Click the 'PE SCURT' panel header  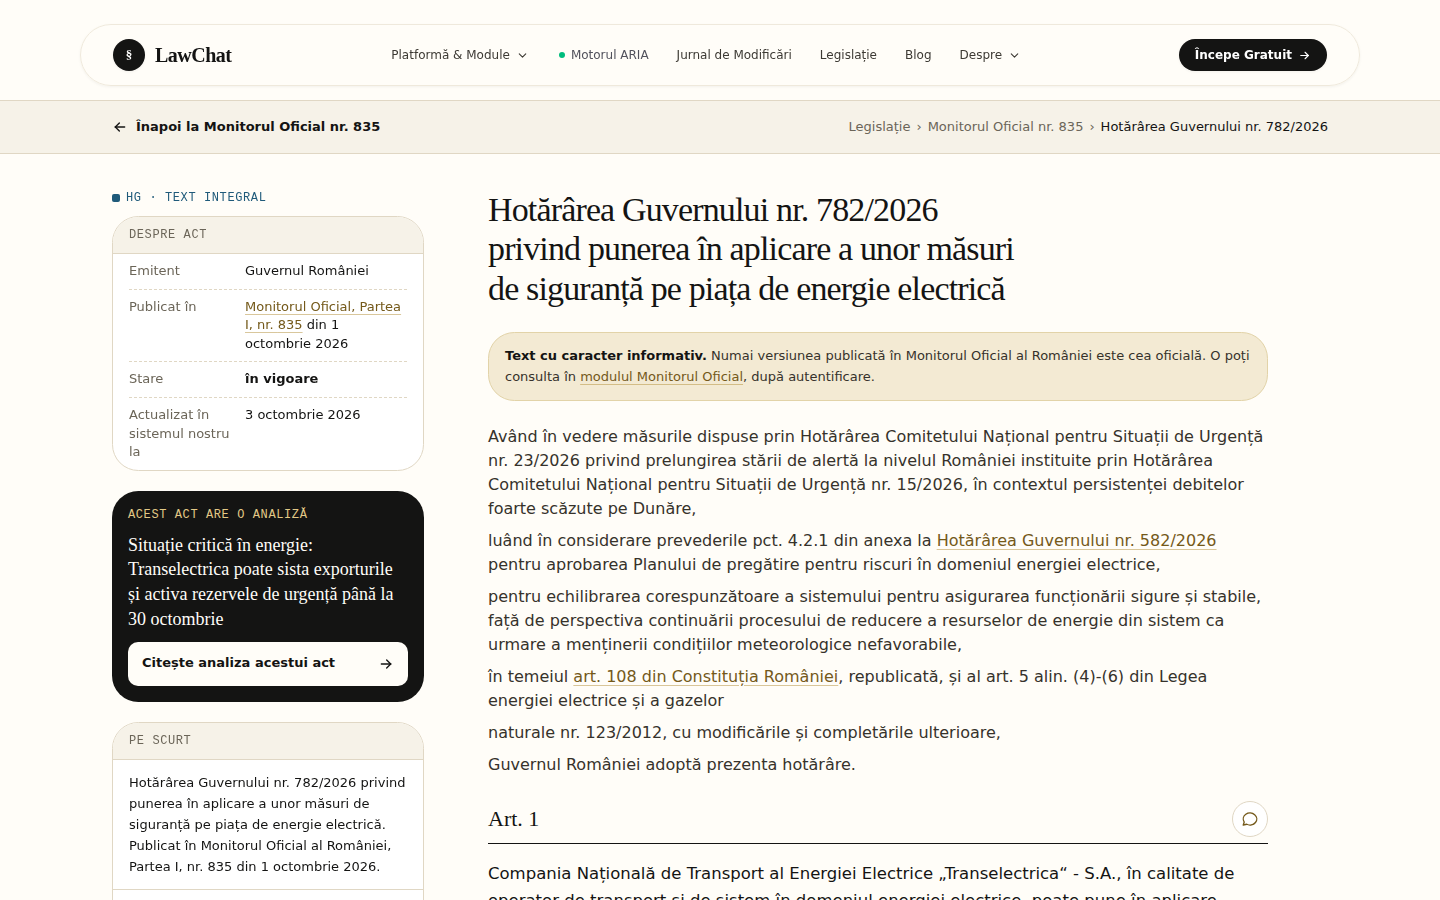(268, 741)
